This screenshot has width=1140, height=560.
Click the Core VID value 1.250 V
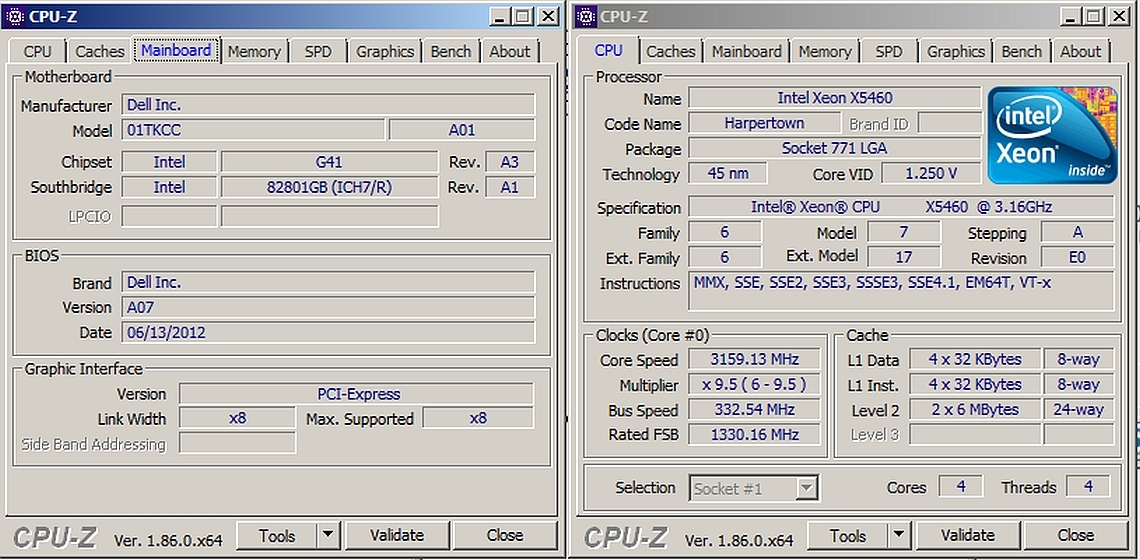tap(931, 173)
